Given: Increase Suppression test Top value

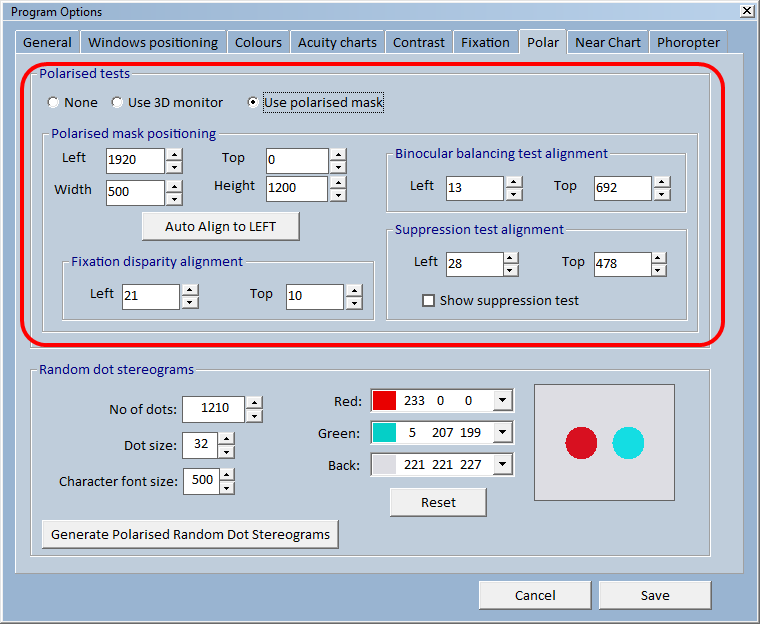Looking at the screenshot, I should point(658,258).
